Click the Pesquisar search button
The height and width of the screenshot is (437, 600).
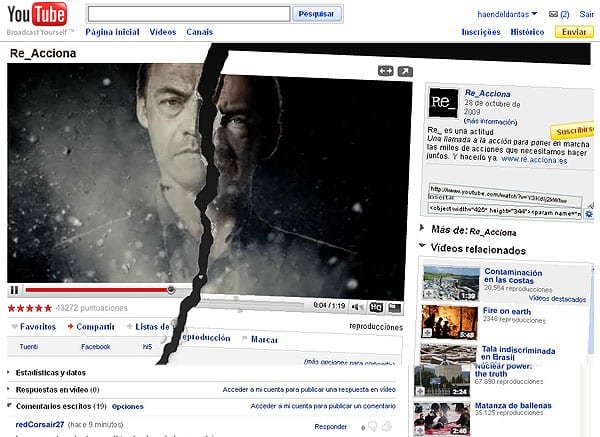point(316,14)
